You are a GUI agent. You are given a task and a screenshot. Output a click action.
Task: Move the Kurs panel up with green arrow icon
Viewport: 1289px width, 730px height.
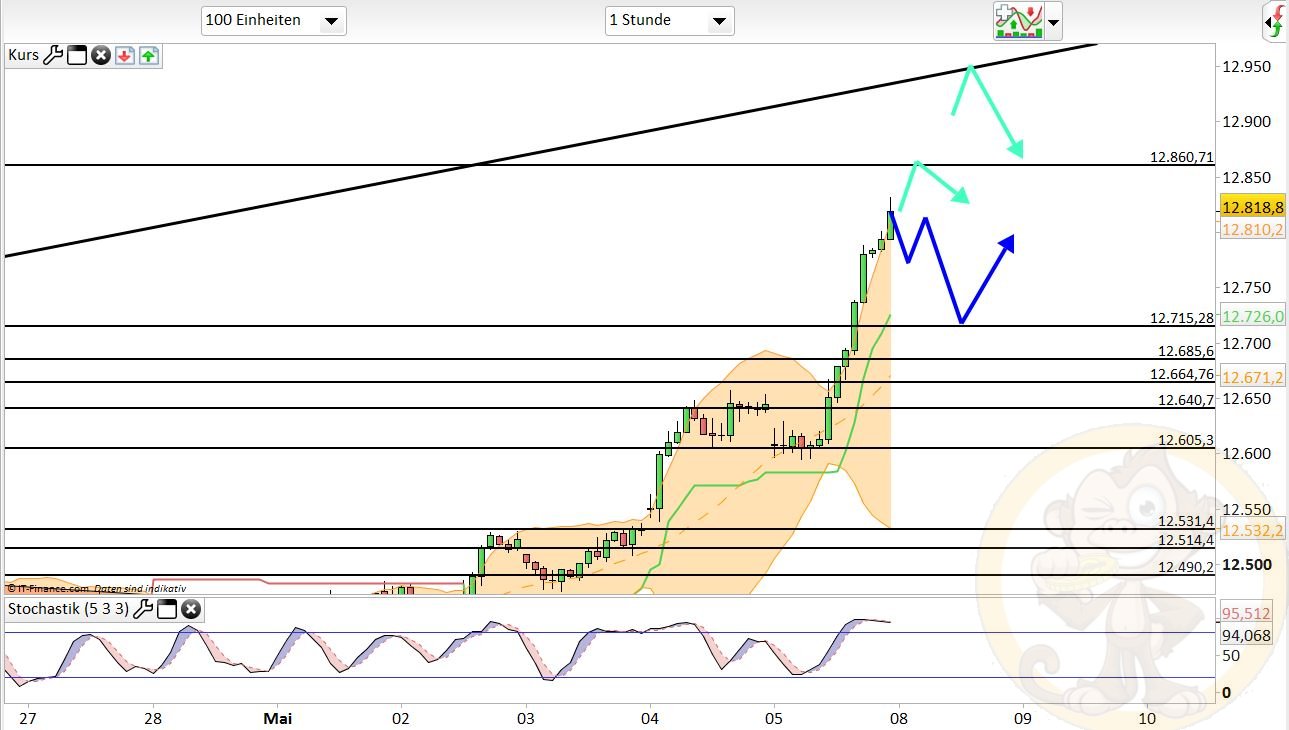[148, 55]
